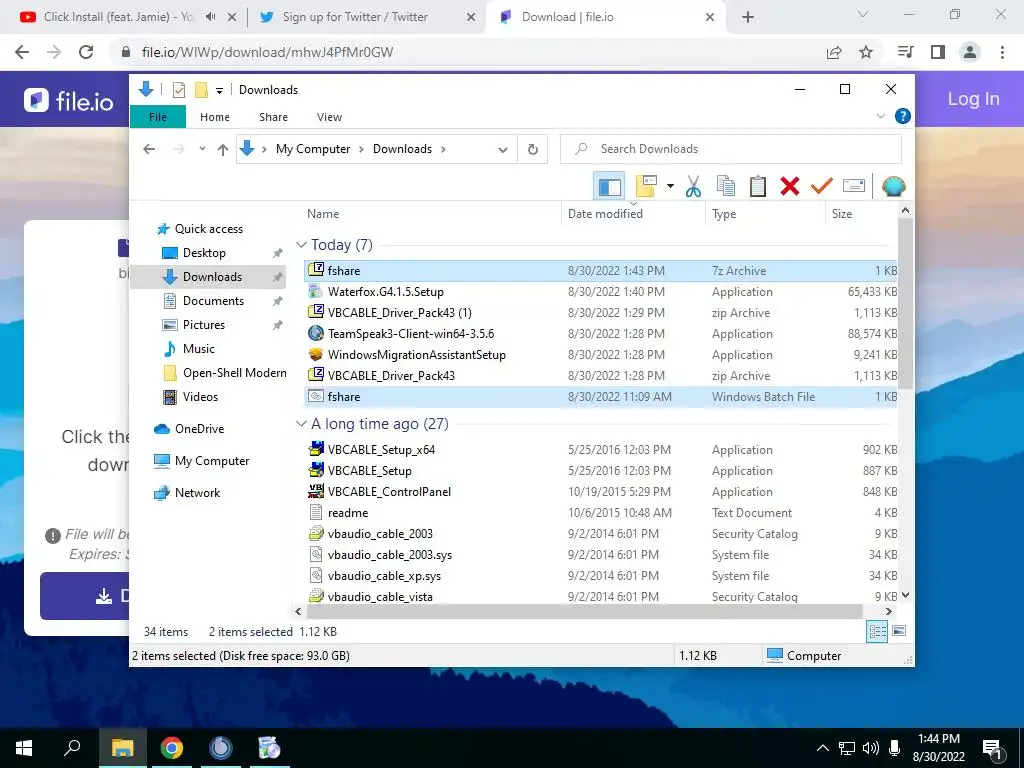Open the File ribbon tab

tap(158, 117)
